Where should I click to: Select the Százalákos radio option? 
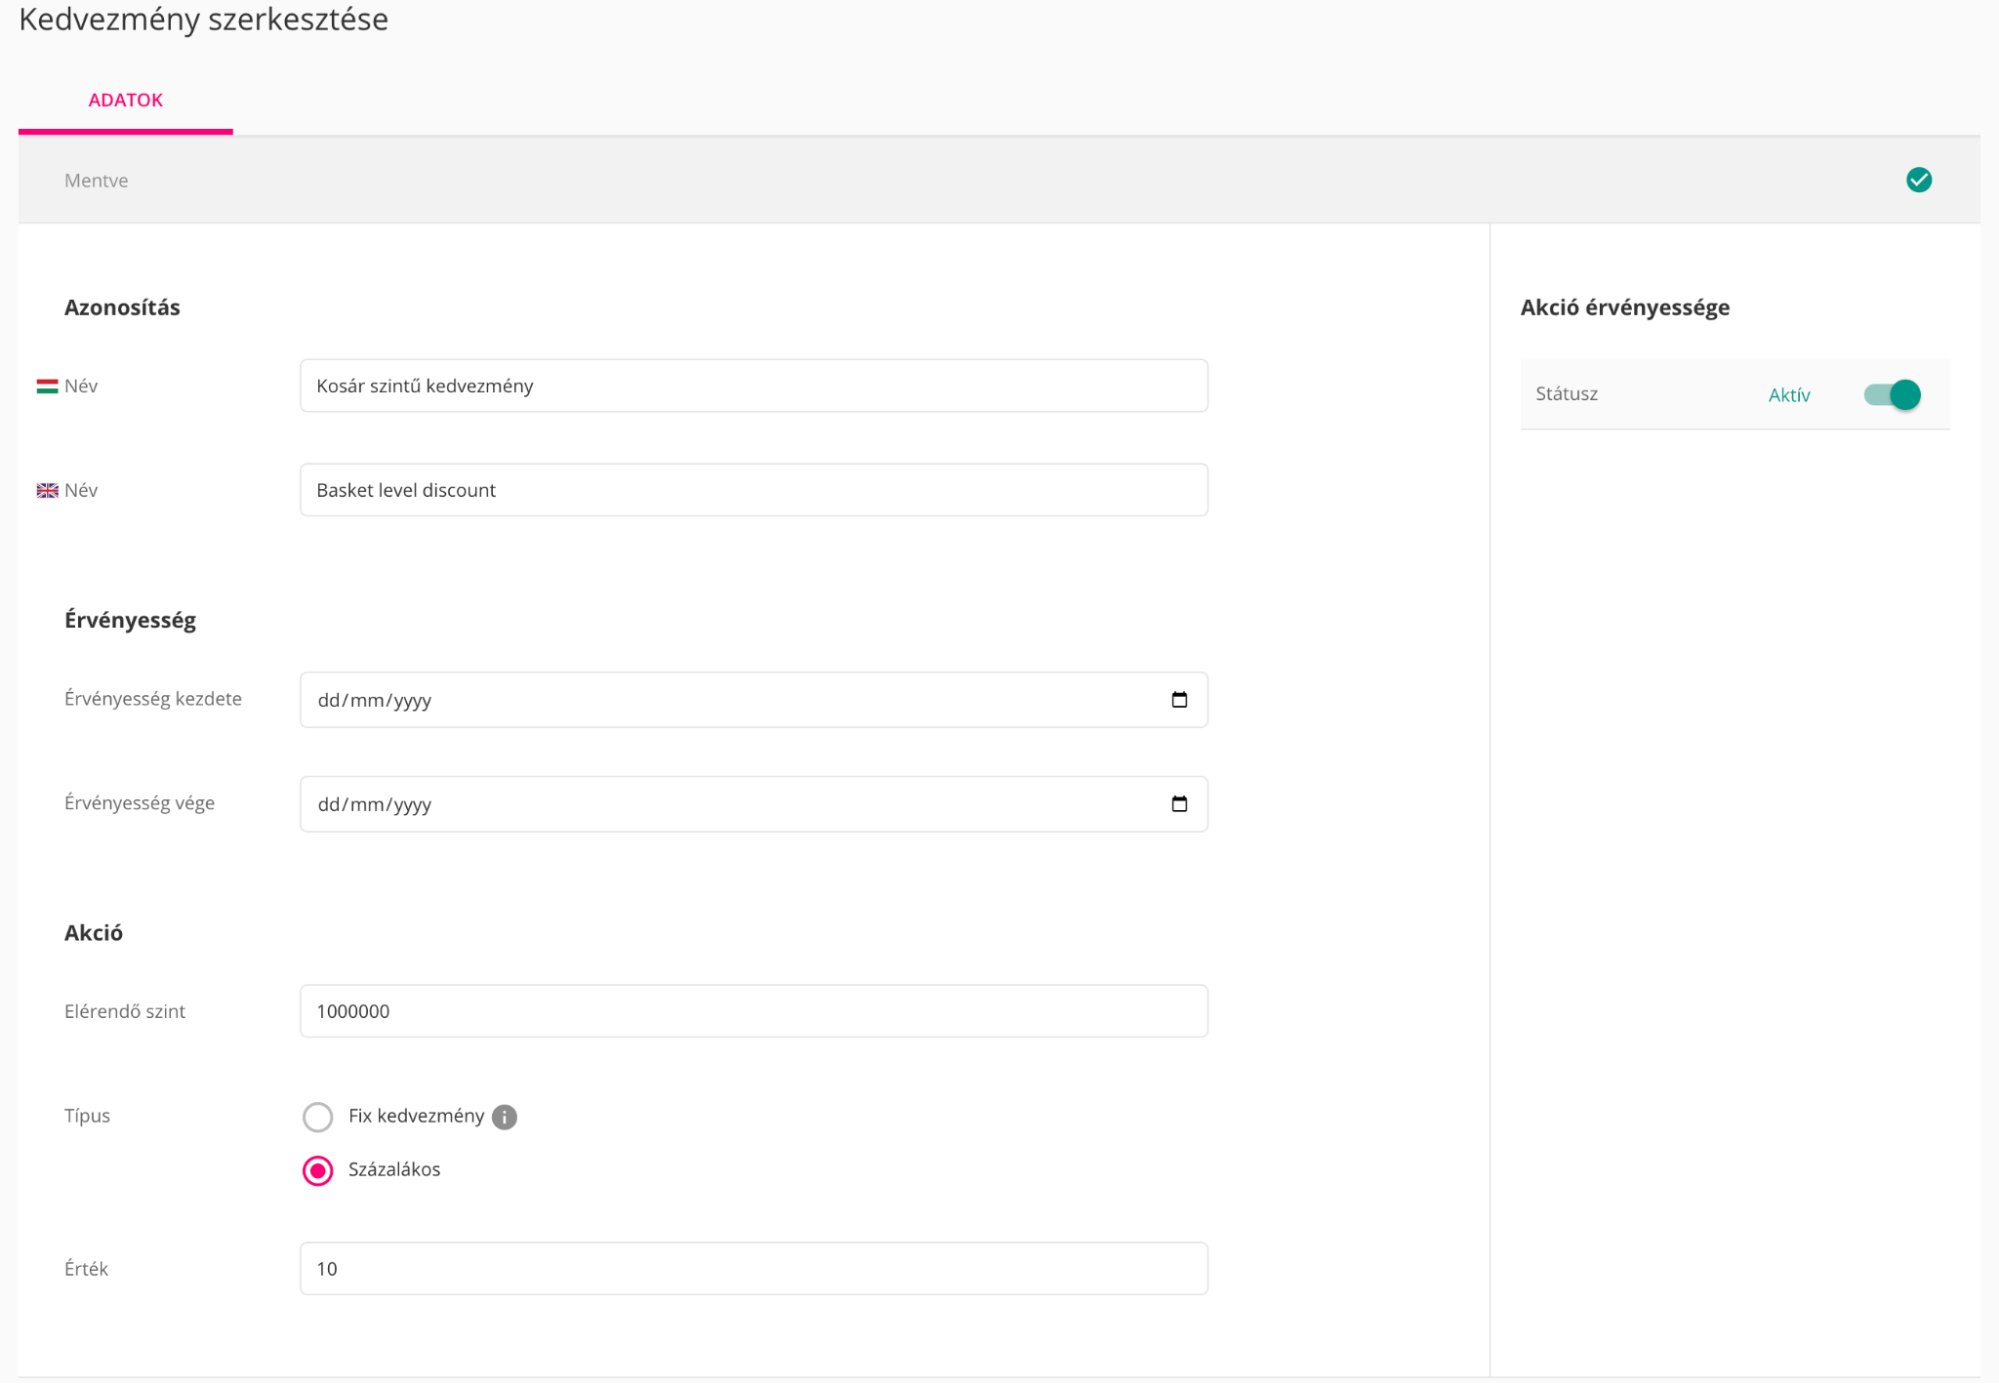pos(318,1170)
